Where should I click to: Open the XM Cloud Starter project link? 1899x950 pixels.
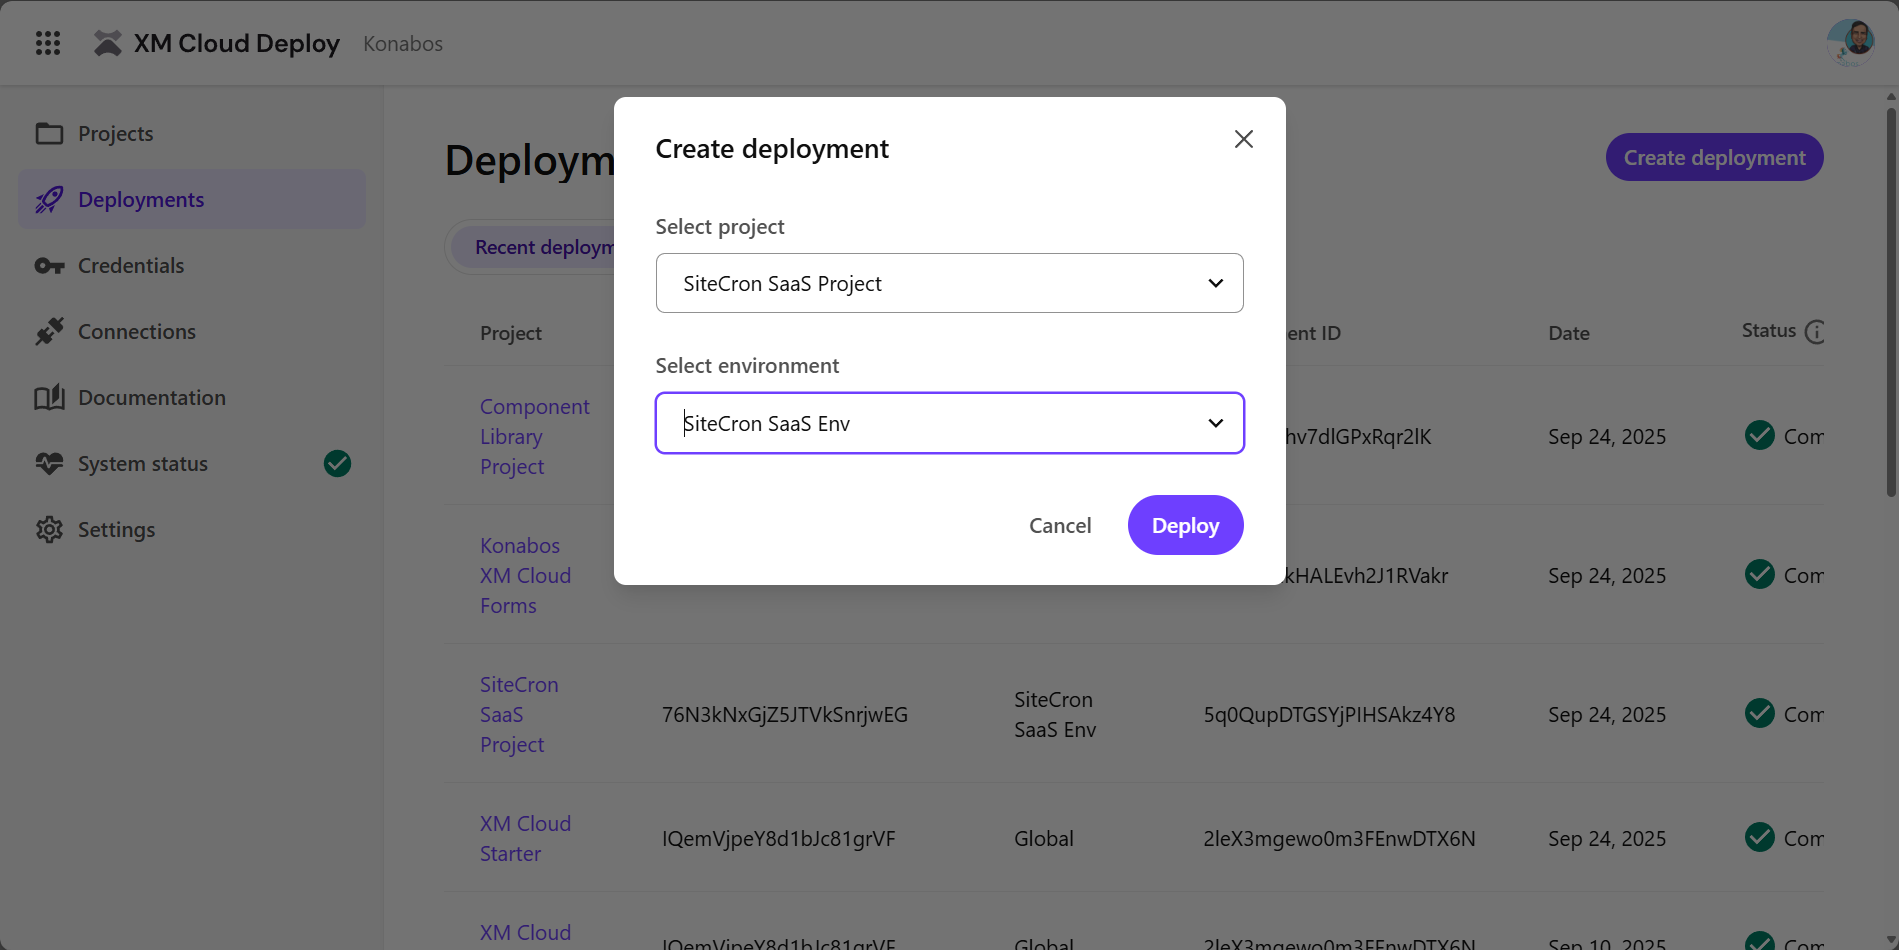(x=525, y=838)
